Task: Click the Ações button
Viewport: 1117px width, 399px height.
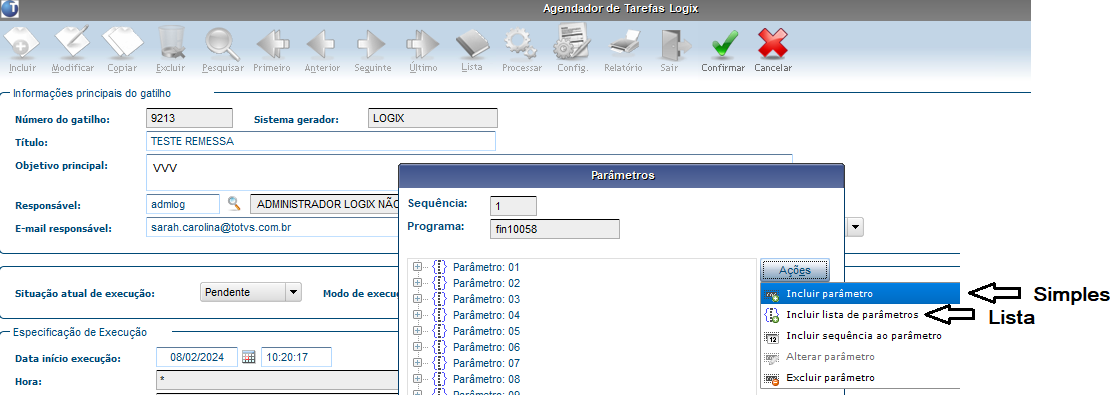Action: (x=794, y=270)
